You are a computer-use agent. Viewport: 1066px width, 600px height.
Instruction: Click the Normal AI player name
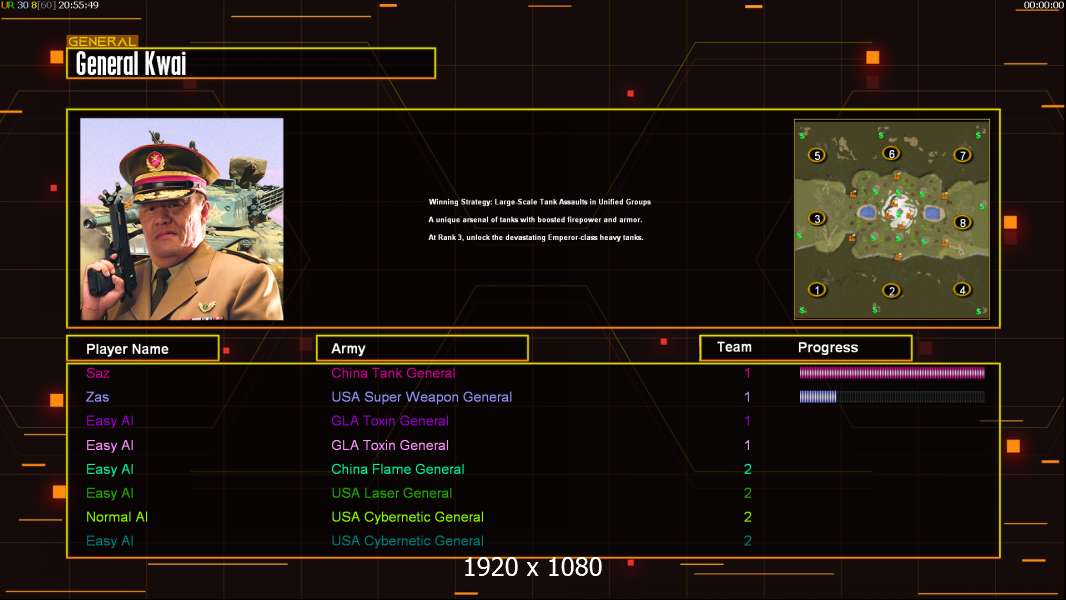pos(117,517)
